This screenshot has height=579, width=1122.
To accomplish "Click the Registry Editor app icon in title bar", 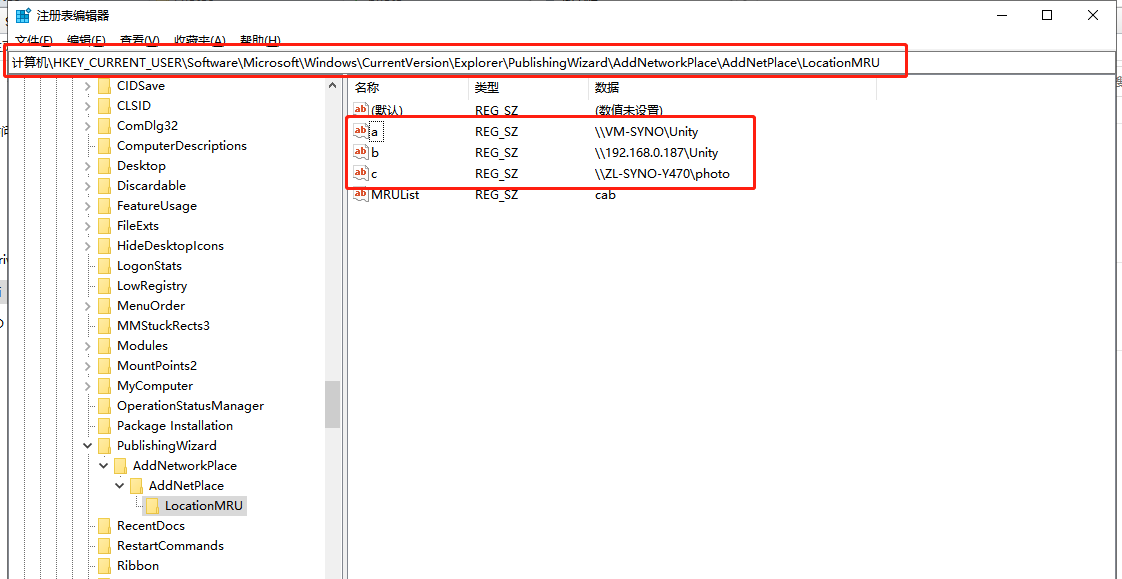I will [x=22, y=15].
